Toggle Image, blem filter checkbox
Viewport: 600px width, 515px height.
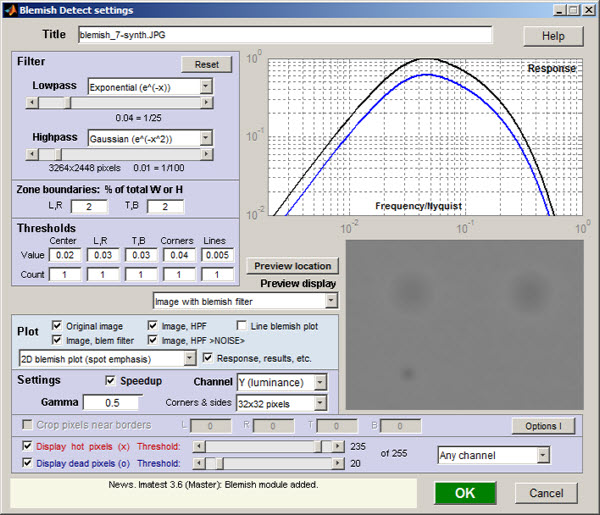point(57,340)
